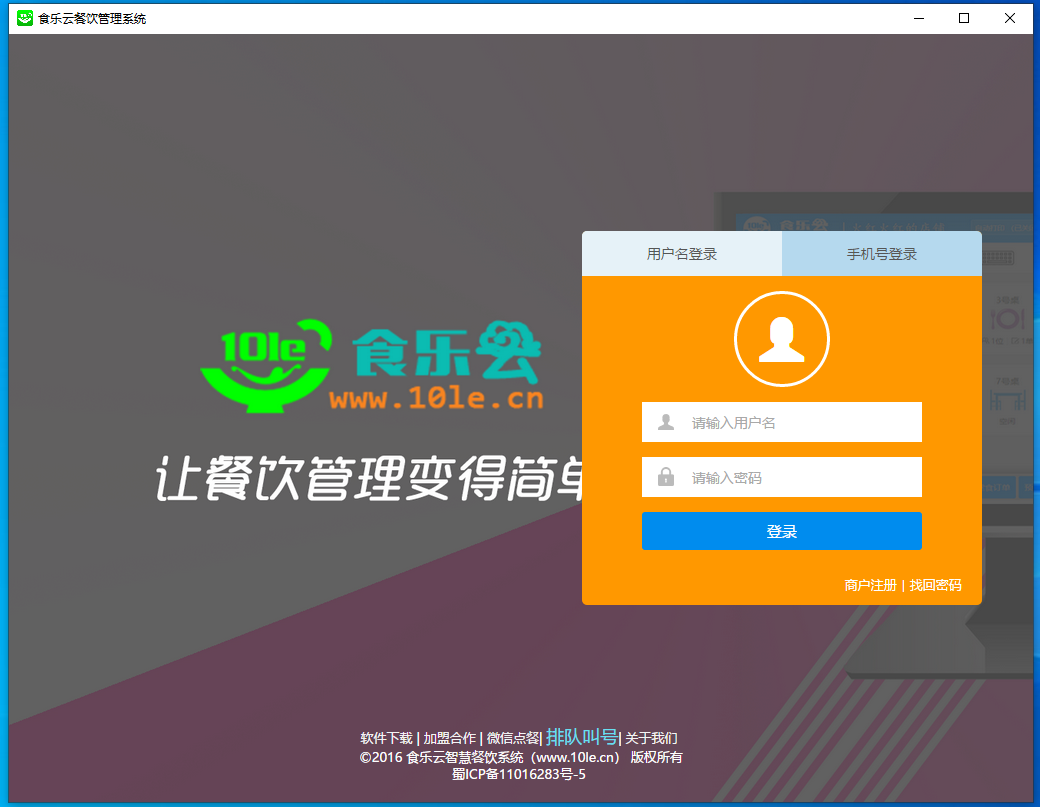Maximize the 食乐云餐饮管理系统 window
The width and height of the screenshot is (1040, 807).
[x=964, y=18]
